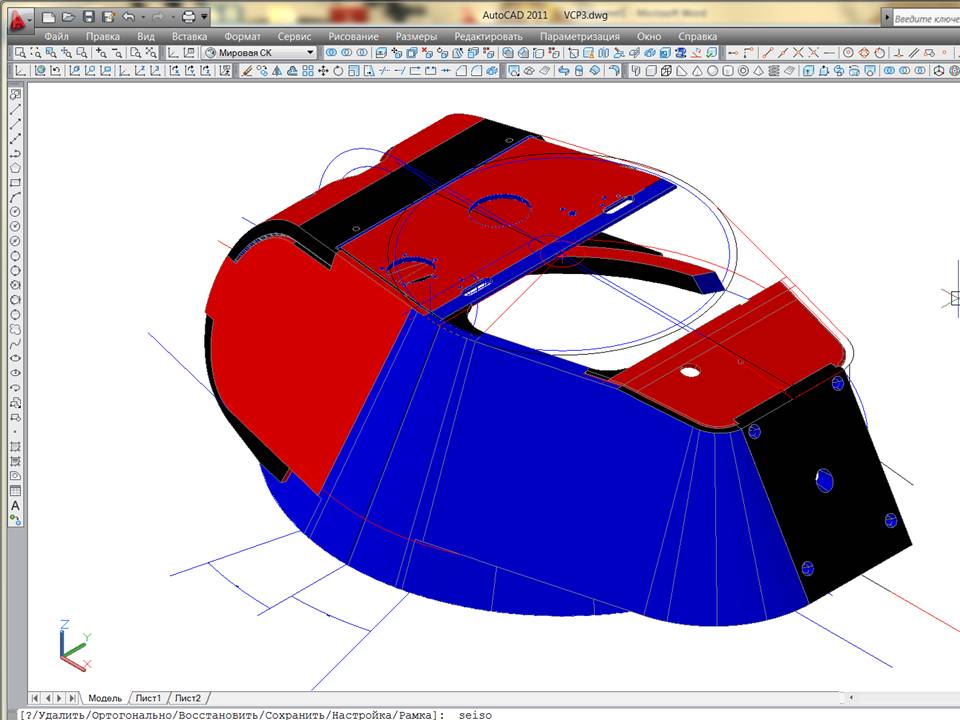Click the Save icon in quick access toolbar
Screen dimensions: 960x720
click(89, 17)
